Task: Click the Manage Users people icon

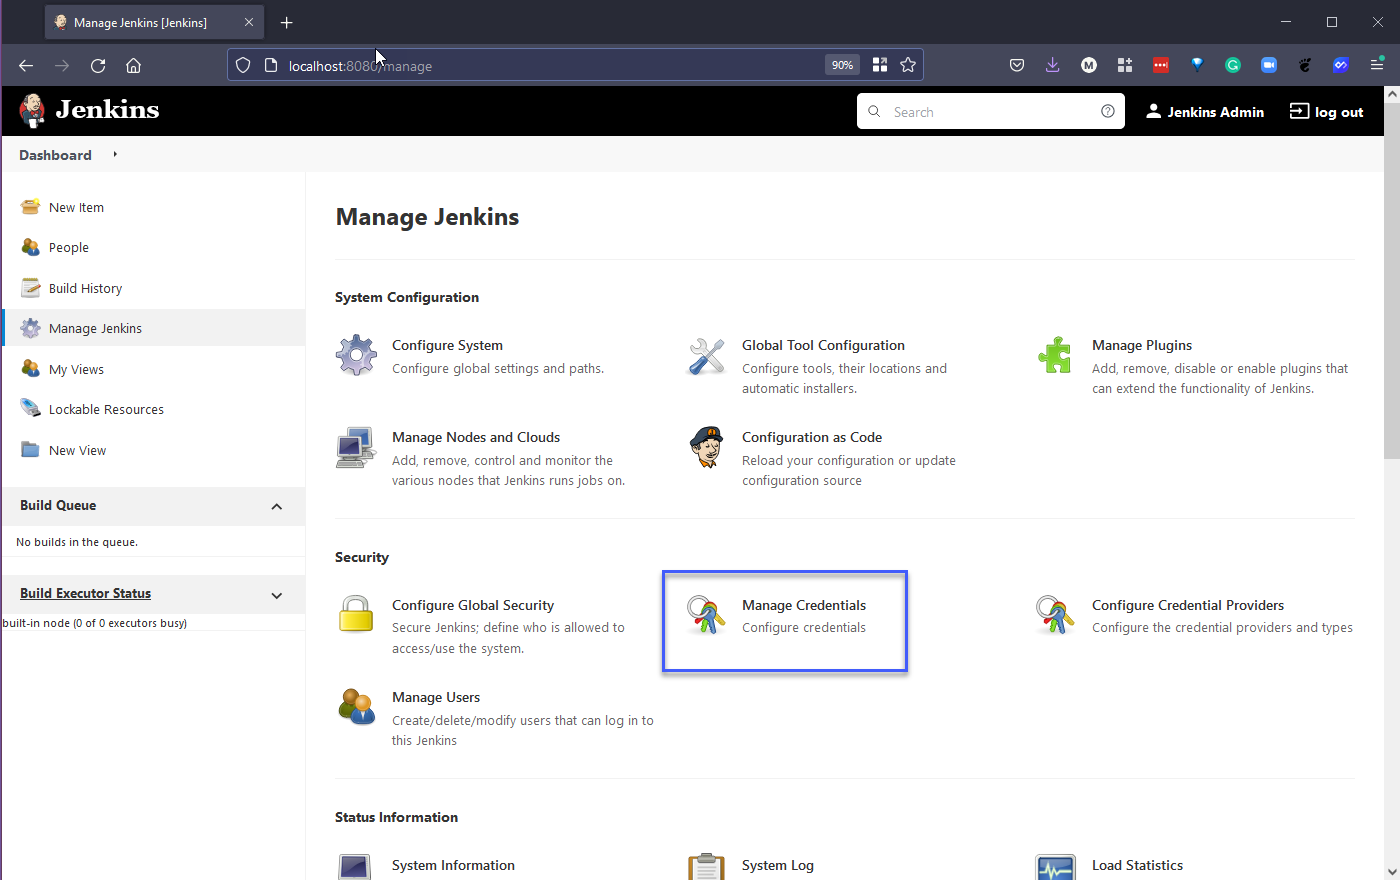Action: (x=356, y=707)
